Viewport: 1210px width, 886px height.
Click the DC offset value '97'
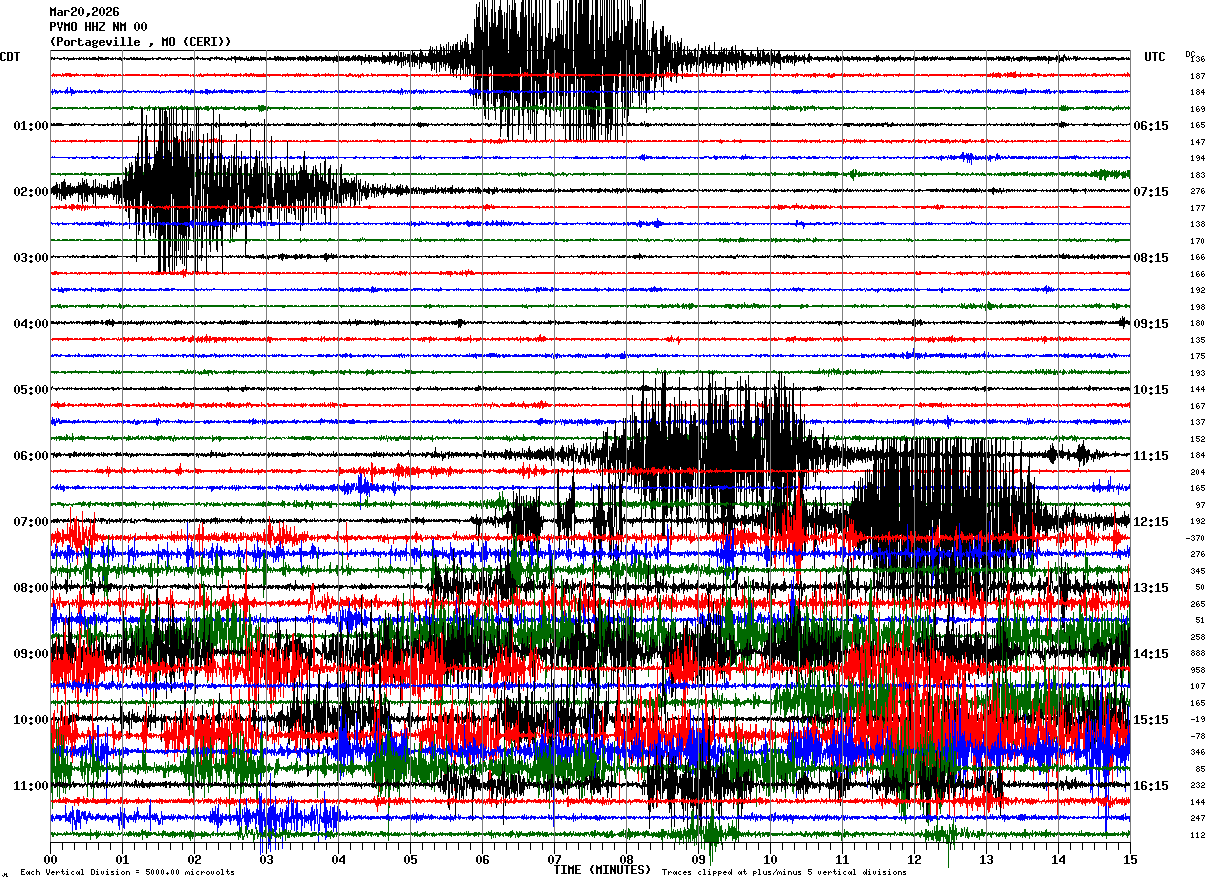(1200, 505)
